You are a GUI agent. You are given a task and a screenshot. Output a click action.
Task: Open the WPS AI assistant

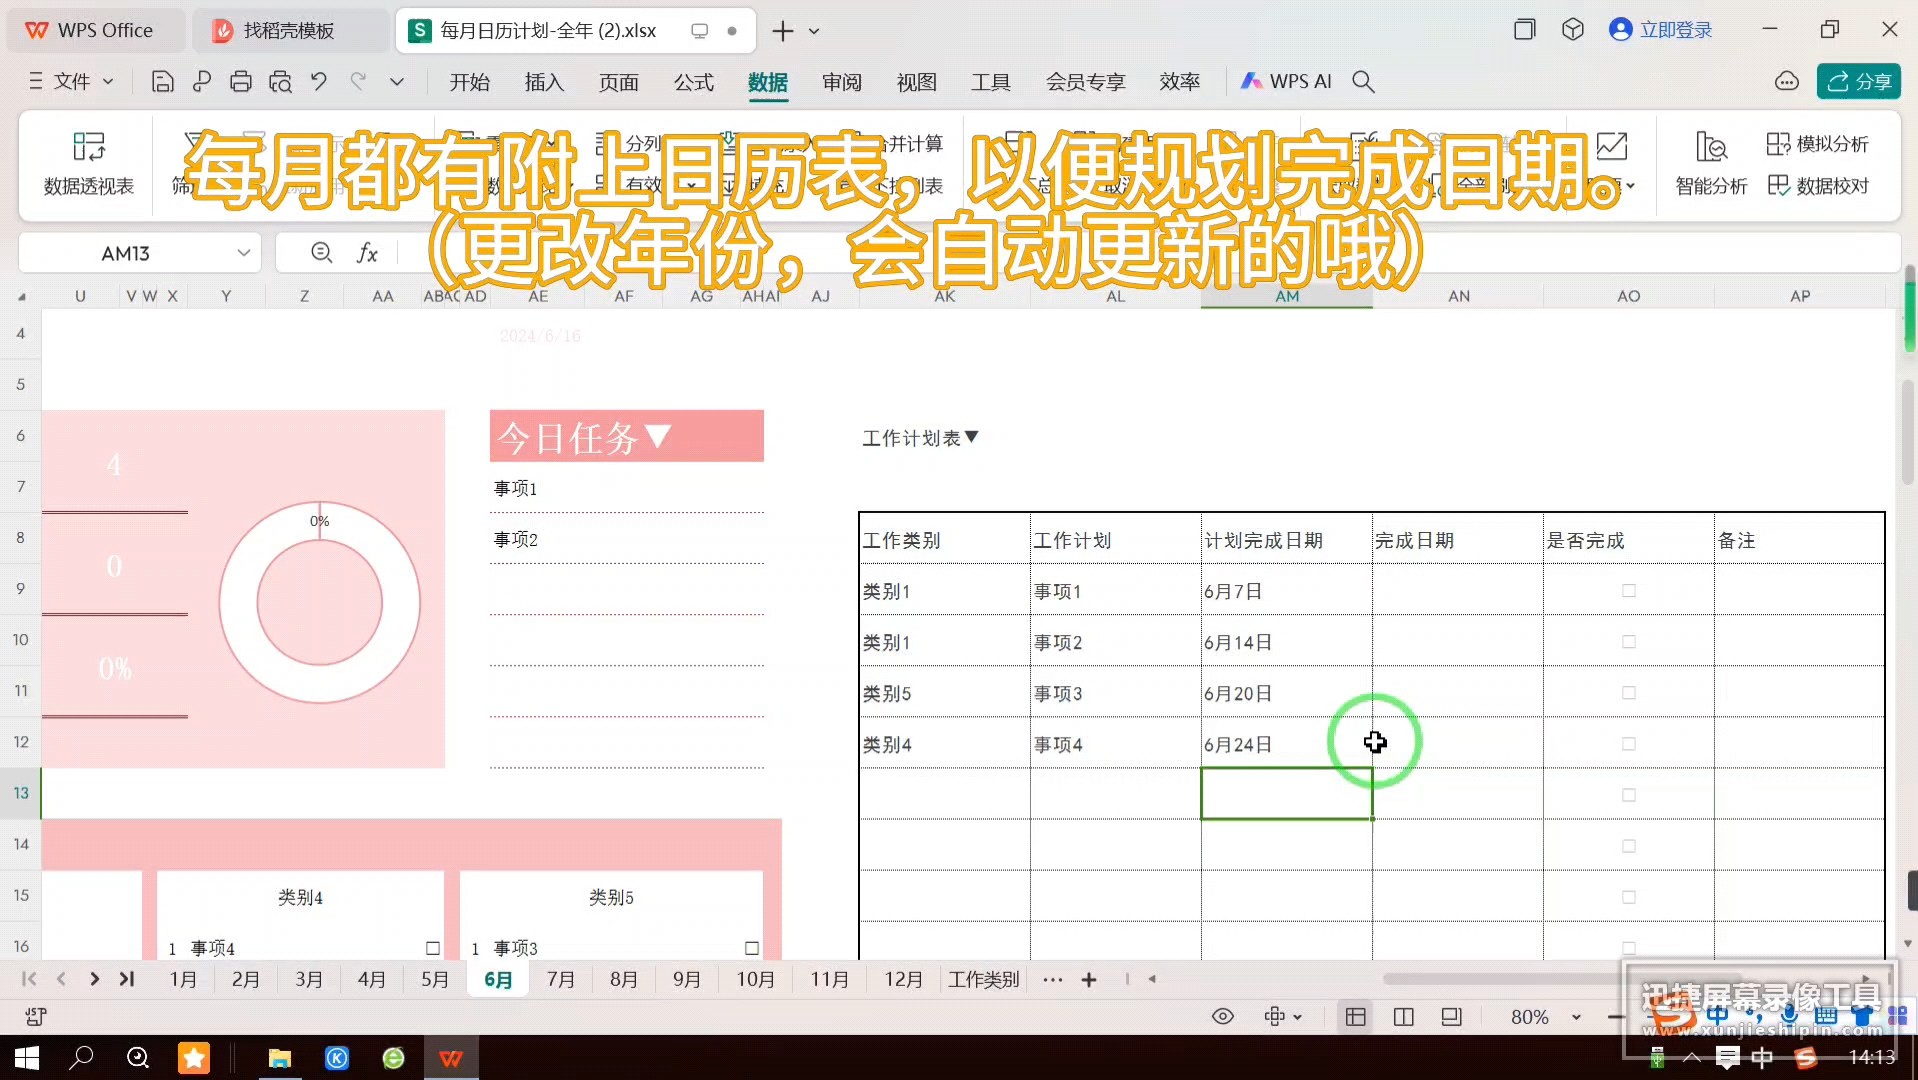[x=1286, y=81]
